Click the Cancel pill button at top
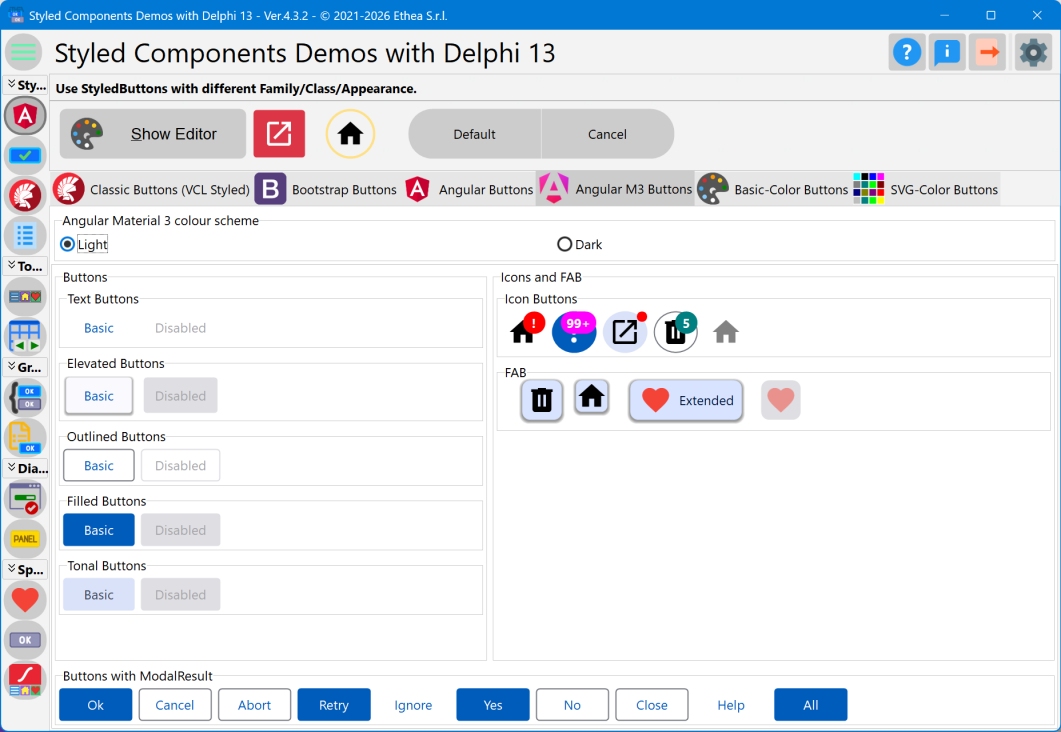The width and height of the screenshot is (1061, 732). pyautogui.click(x=608, y=134)
